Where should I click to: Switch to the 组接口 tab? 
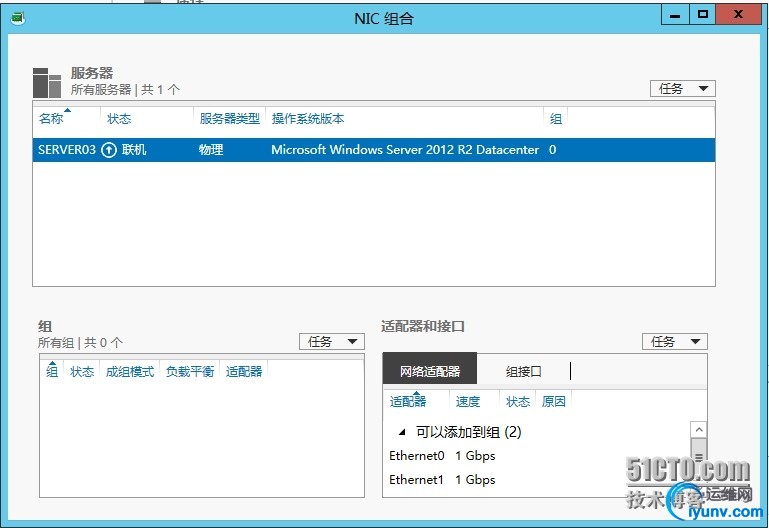pos(523,371)
